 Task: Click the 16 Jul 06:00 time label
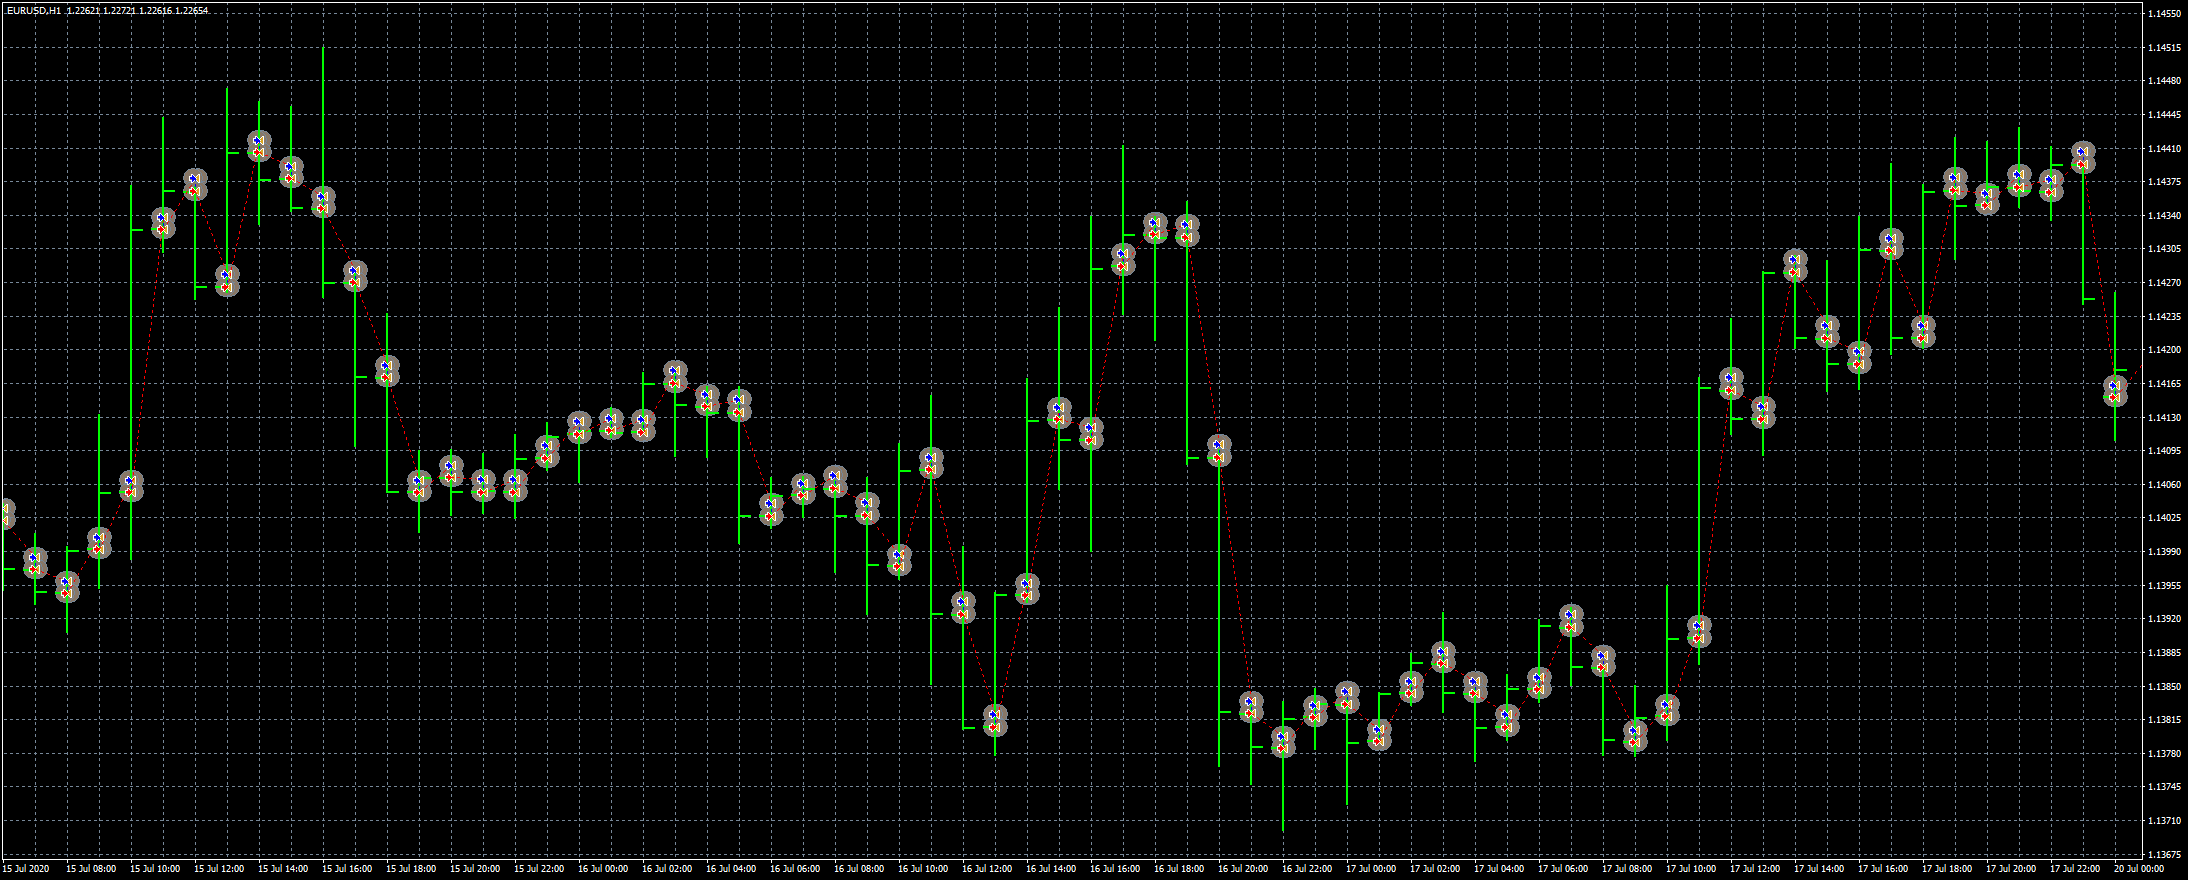[795, 869]
